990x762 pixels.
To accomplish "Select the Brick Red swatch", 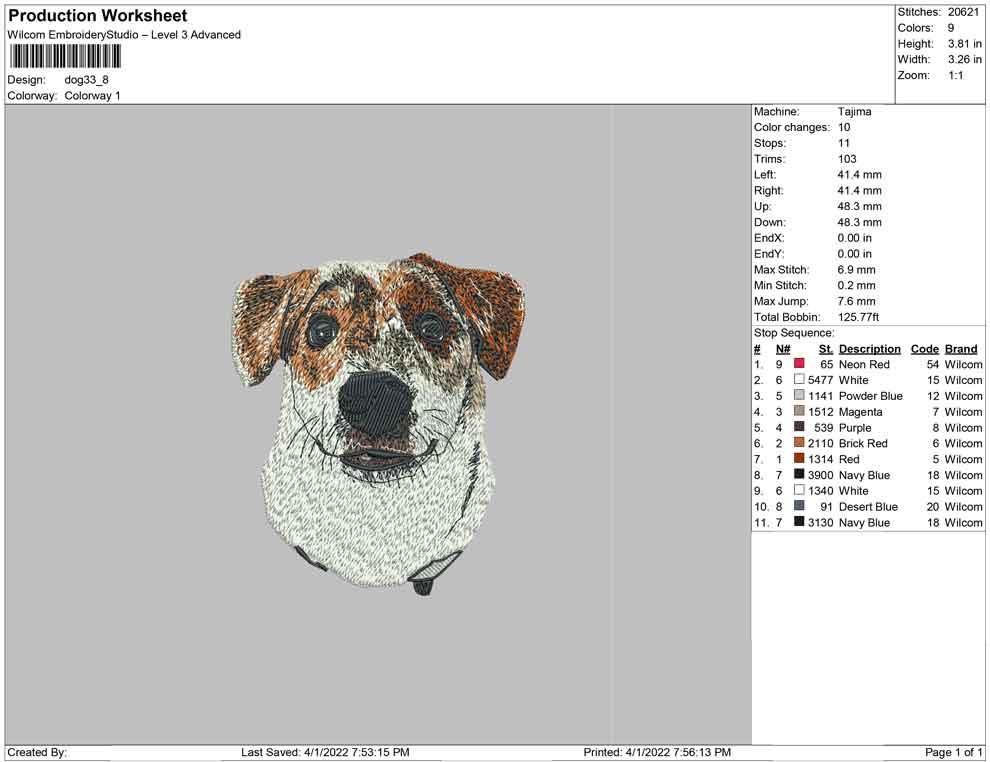I will pos(799,443).
